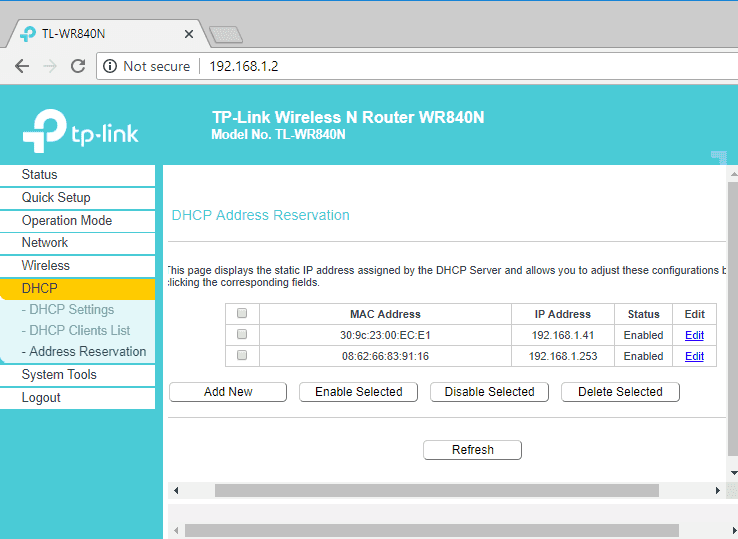Open Quick Setup menu item
This screenshot has height=539, width=738.
[x=78, y=198]
